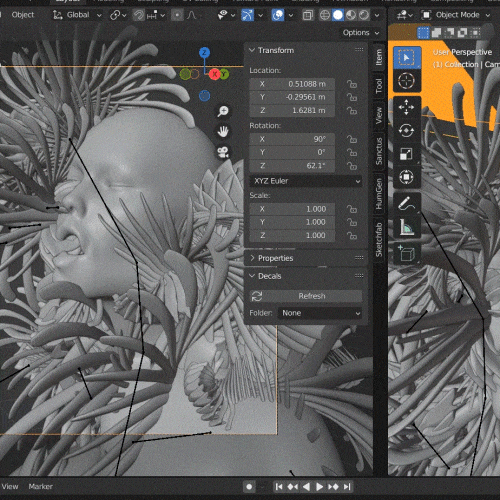Select the 3D Cursor tool
Screen dimensions: 500x500
pos(407,81)
